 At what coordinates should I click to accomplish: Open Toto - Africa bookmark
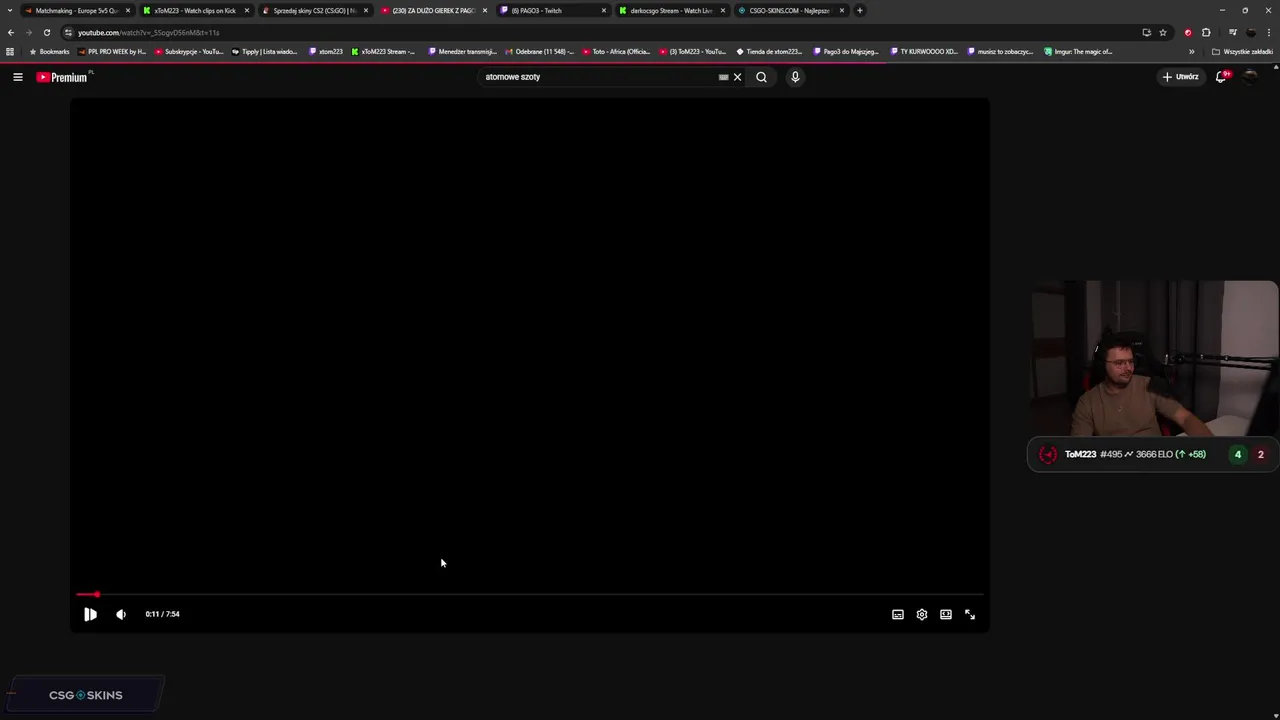(x=616, y=52)
